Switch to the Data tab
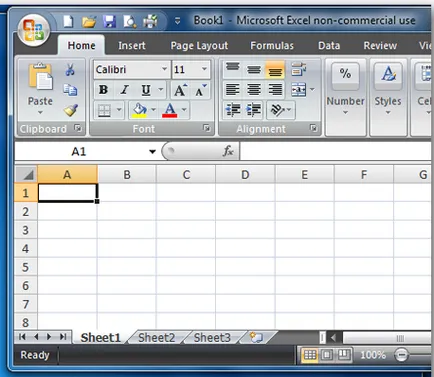 (x=329, y=46)
